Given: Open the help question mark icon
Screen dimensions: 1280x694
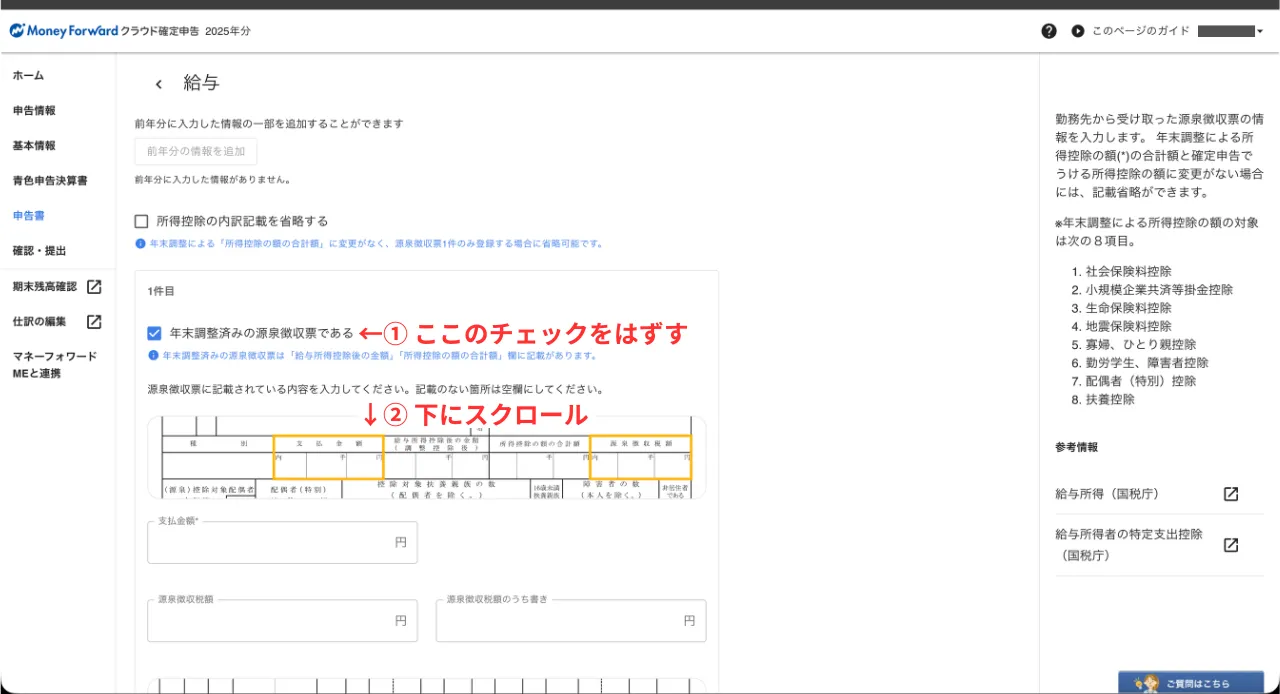Looking at the screenshot, I should pyautogui.click(x=1048, y=31).
